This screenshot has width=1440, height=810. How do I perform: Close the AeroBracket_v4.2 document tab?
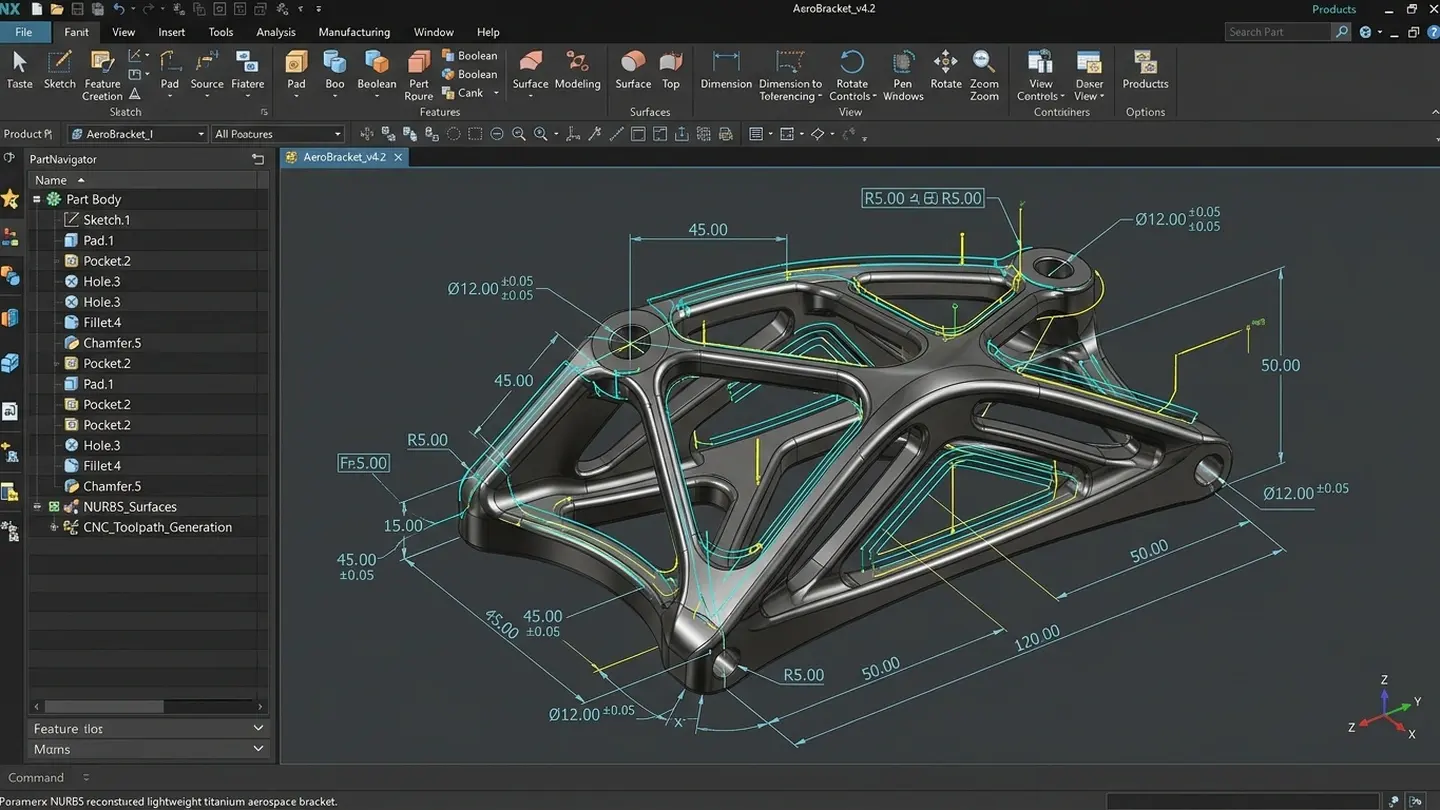(x=398, y=157)
